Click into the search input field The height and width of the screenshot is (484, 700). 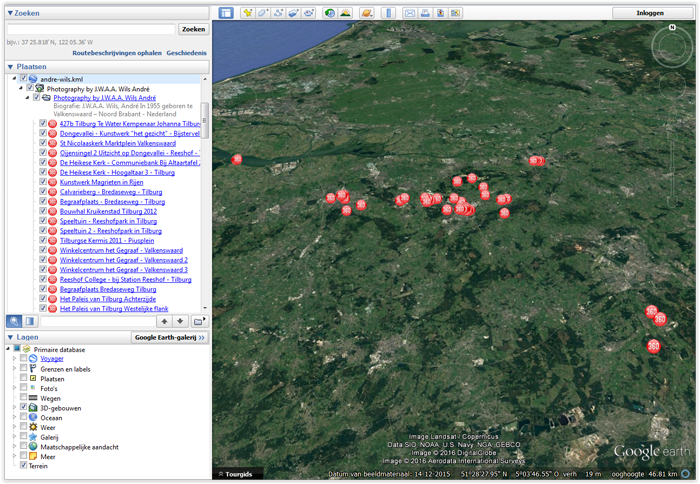pos(91,29)
